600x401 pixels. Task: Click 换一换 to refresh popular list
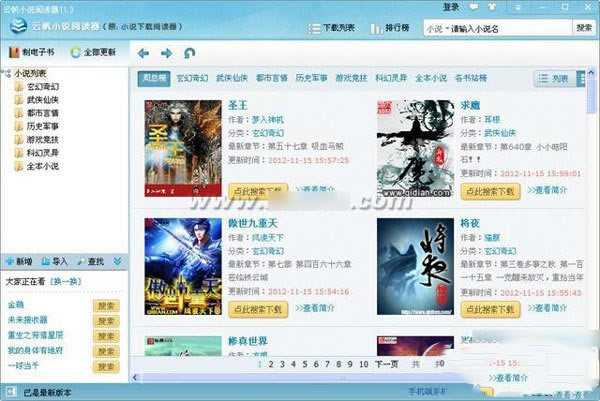[65, 282]
